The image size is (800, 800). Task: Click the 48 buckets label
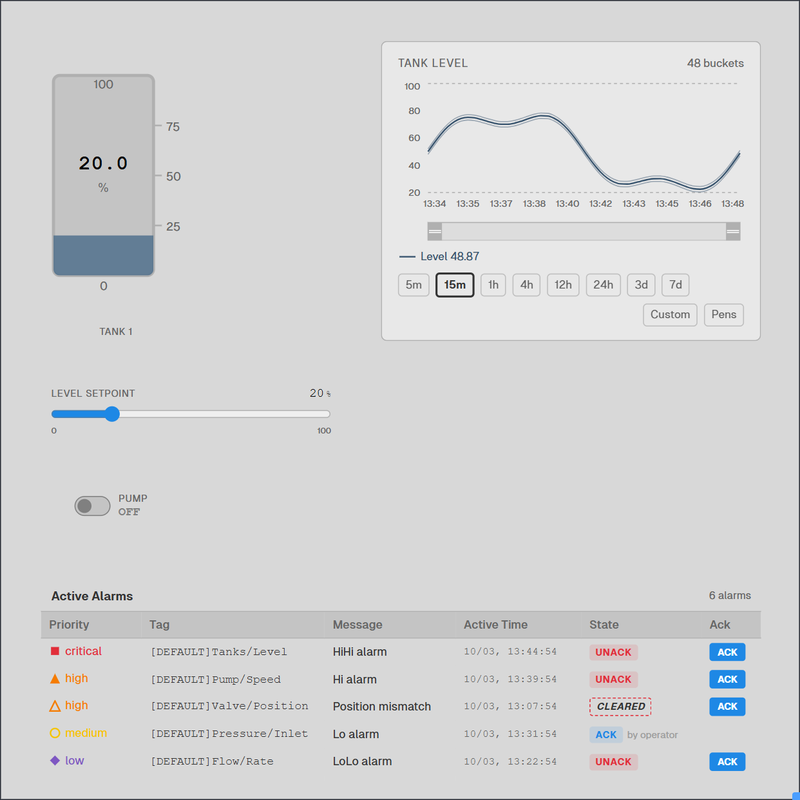[715, 63]
